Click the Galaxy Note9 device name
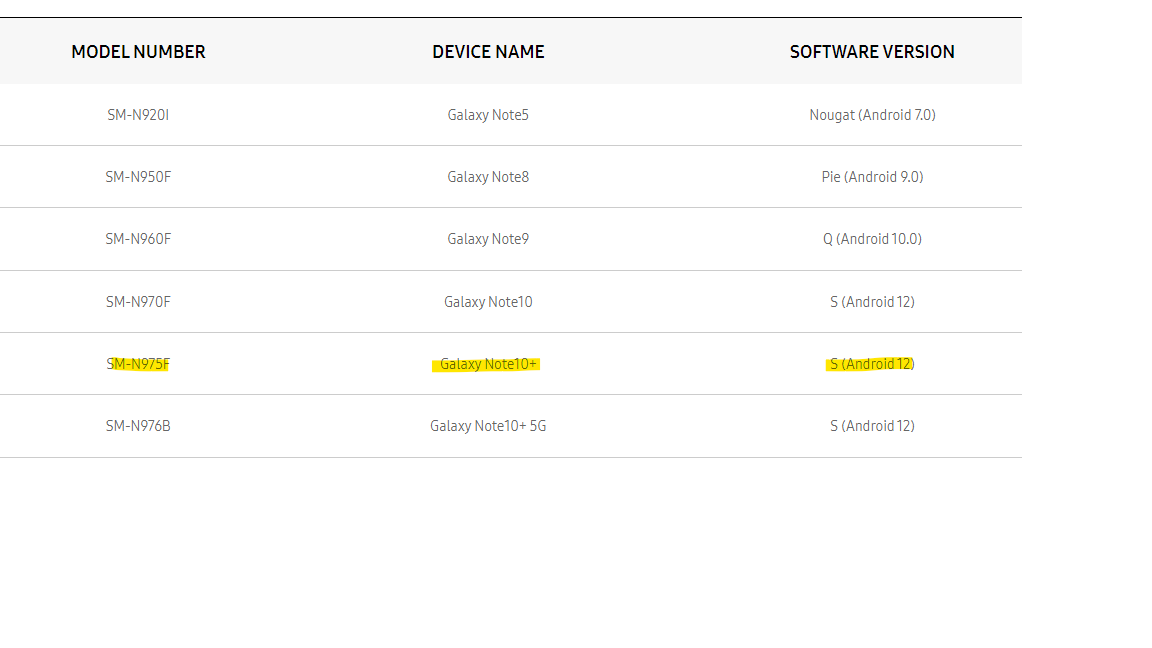1152x648 pixels. coord(488,238)
